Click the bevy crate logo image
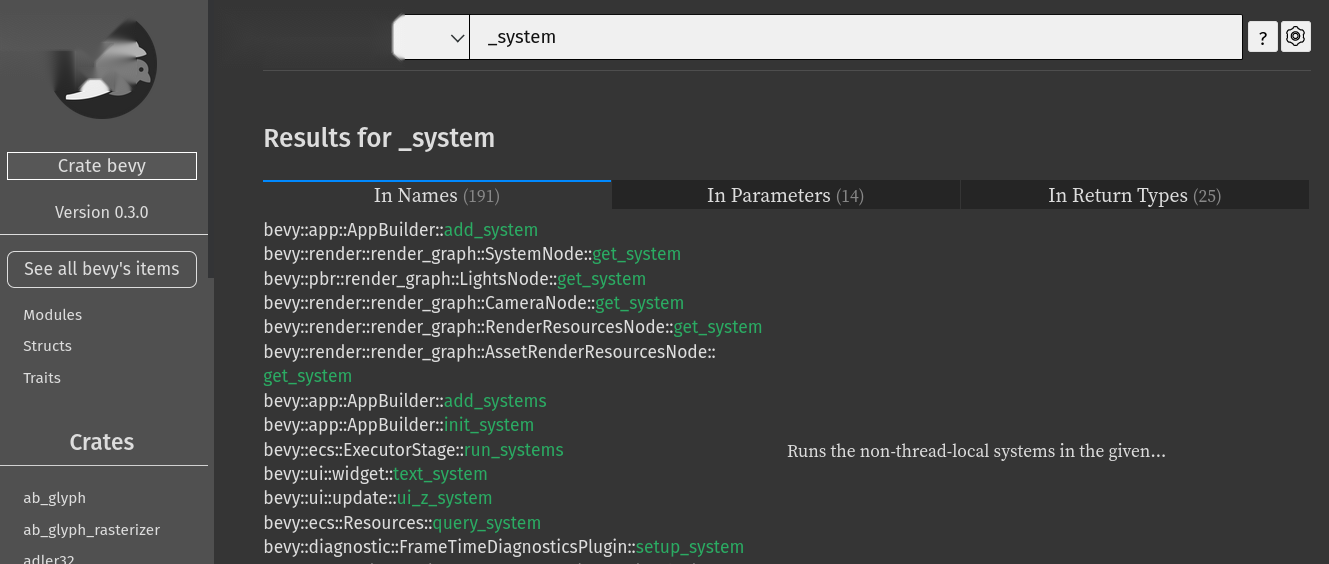Screen dimensions: 1329x564 coord(103,69)
